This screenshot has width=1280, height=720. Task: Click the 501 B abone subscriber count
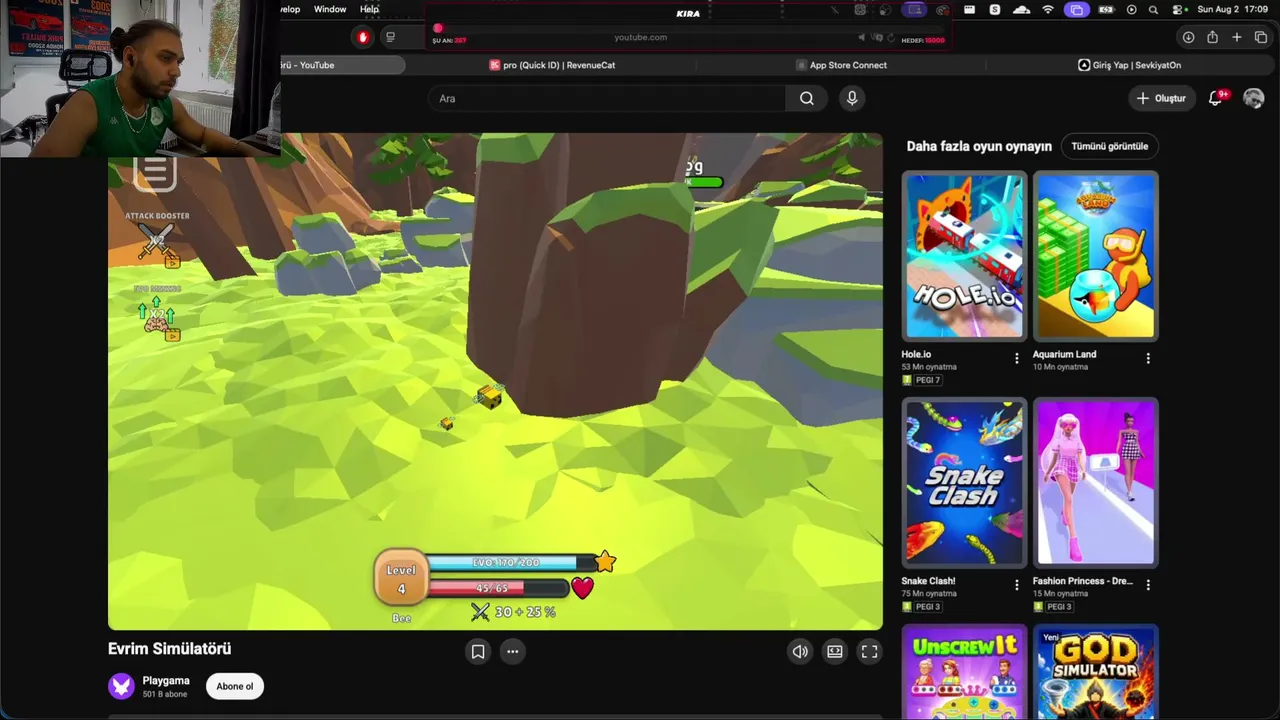tap(163, 694)
